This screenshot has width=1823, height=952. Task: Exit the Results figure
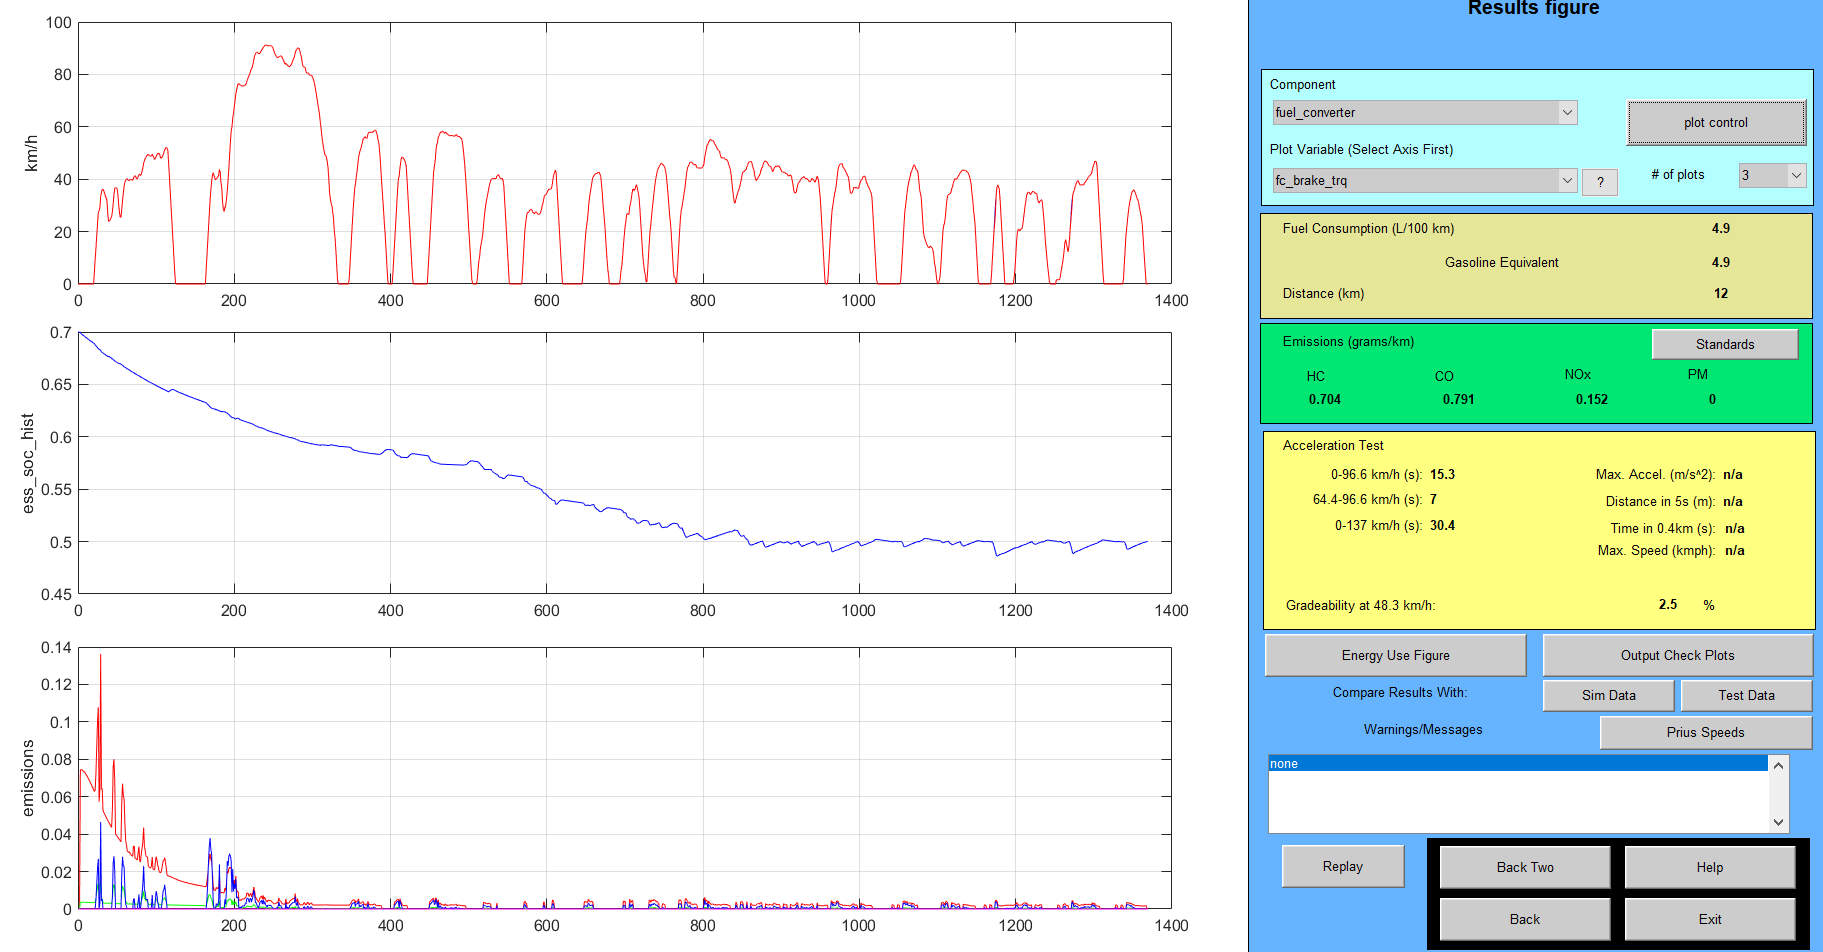pos(1710,919)
